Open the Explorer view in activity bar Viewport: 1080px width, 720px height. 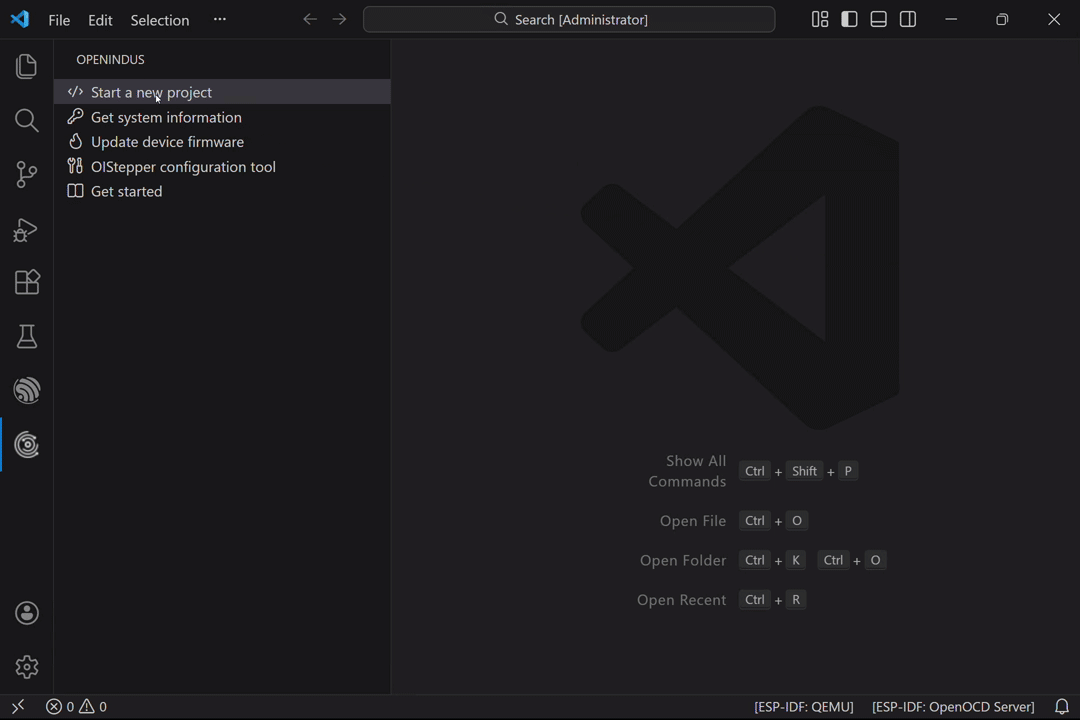coord(27,67)
